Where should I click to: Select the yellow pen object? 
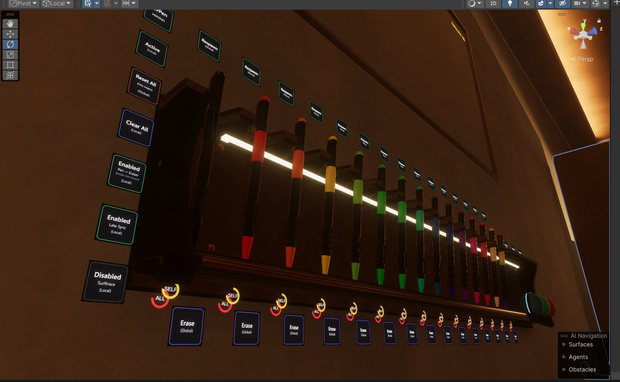(x=329, y=205)
